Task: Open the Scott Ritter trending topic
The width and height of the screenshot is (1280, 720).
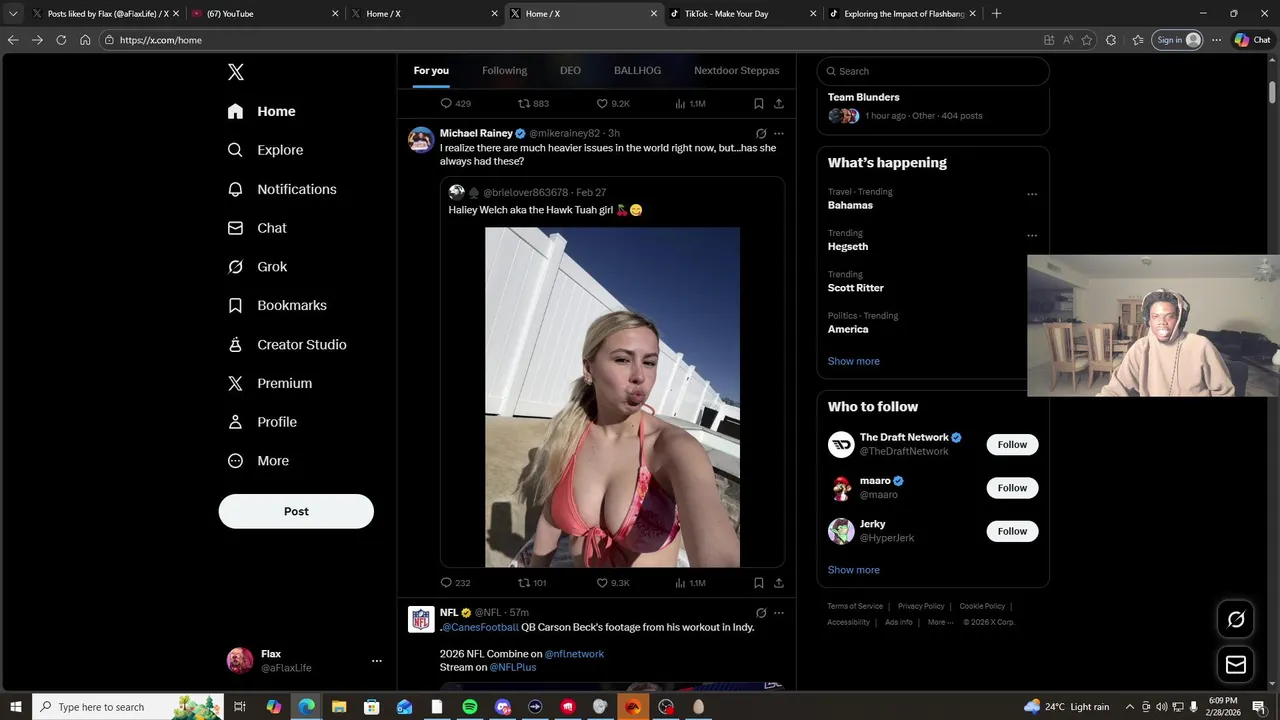Action: pos(856,288)
